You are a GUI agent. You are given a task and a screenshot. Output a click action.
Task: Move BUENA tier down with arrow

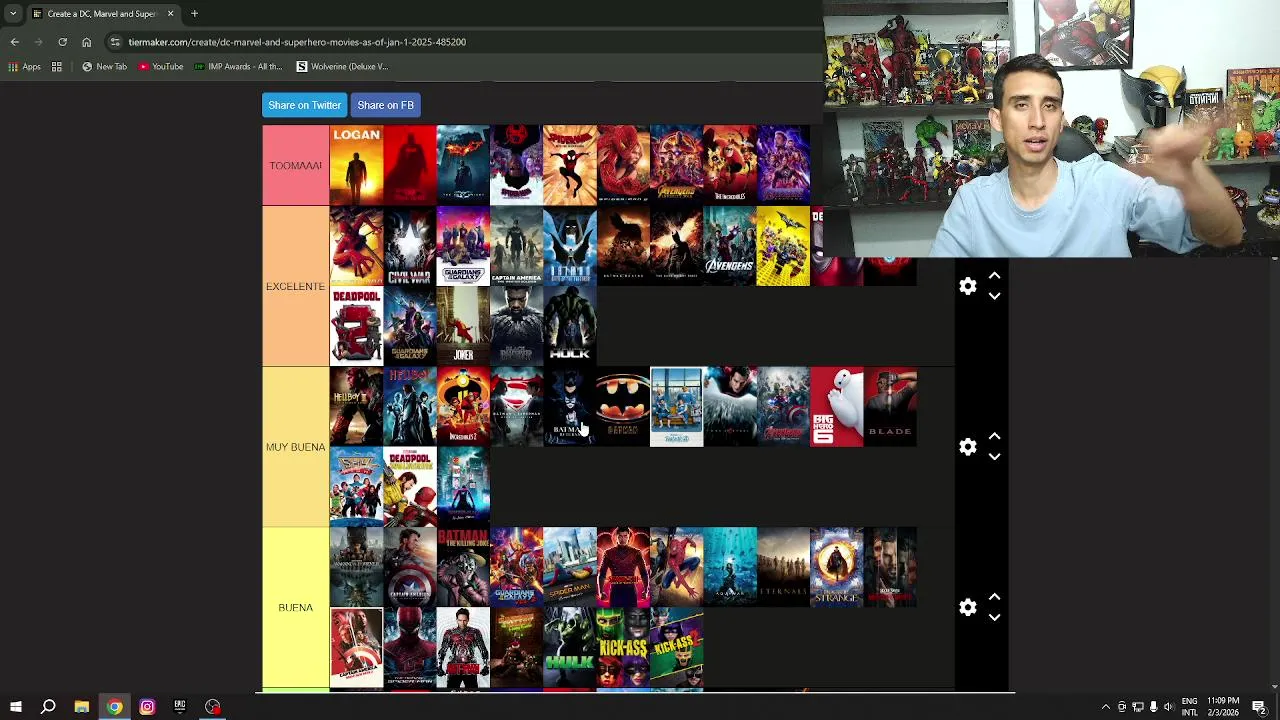[994, 618]
